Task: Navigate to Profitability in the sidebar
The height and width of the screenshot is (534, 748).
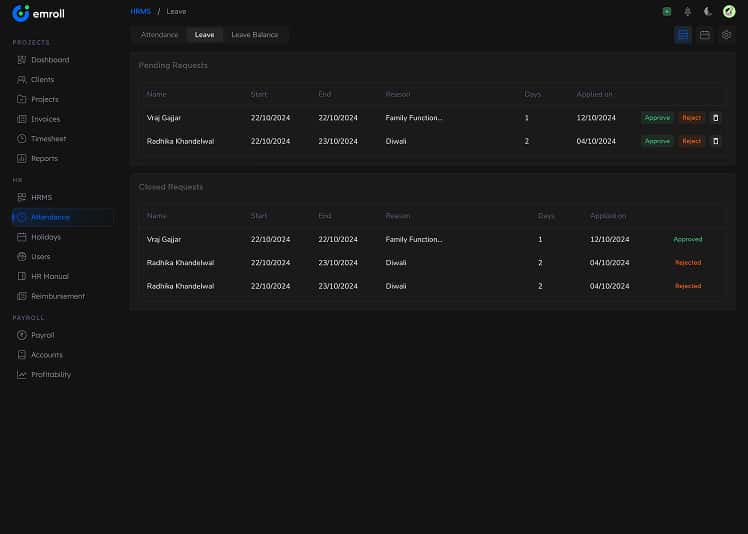Action: (x=50, y=375)
